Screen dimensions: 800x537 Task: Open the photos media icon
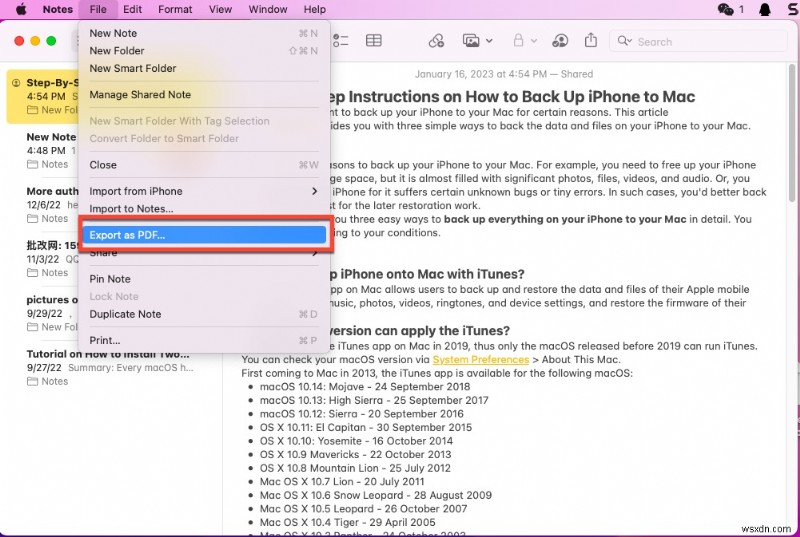(x=471, y=41)
